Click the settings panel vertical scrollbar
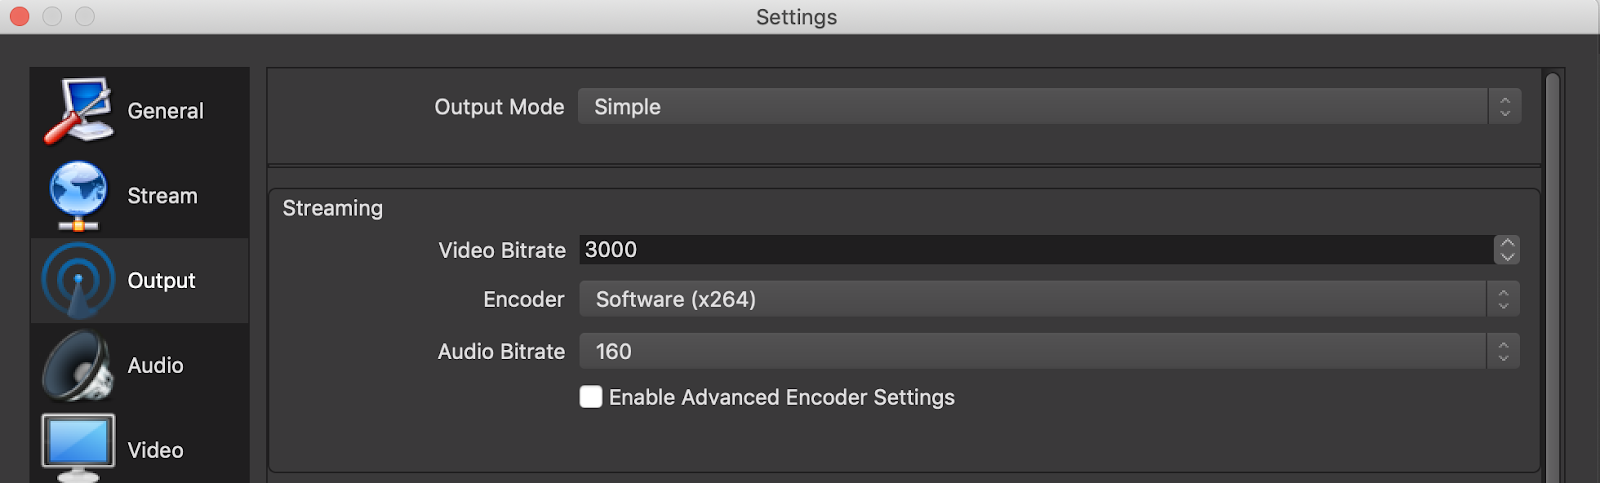 tap(1552, 277)
